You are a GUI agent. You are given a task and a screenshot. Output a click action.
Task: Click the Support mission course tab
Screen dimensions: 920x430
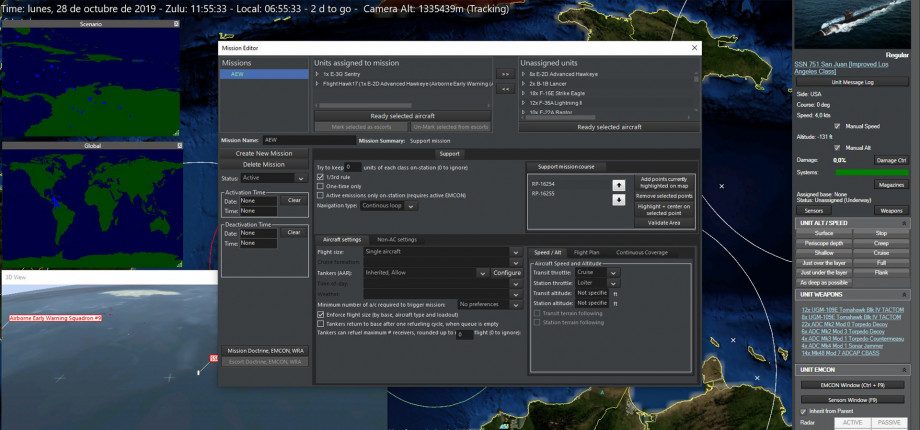pos(566,167)
